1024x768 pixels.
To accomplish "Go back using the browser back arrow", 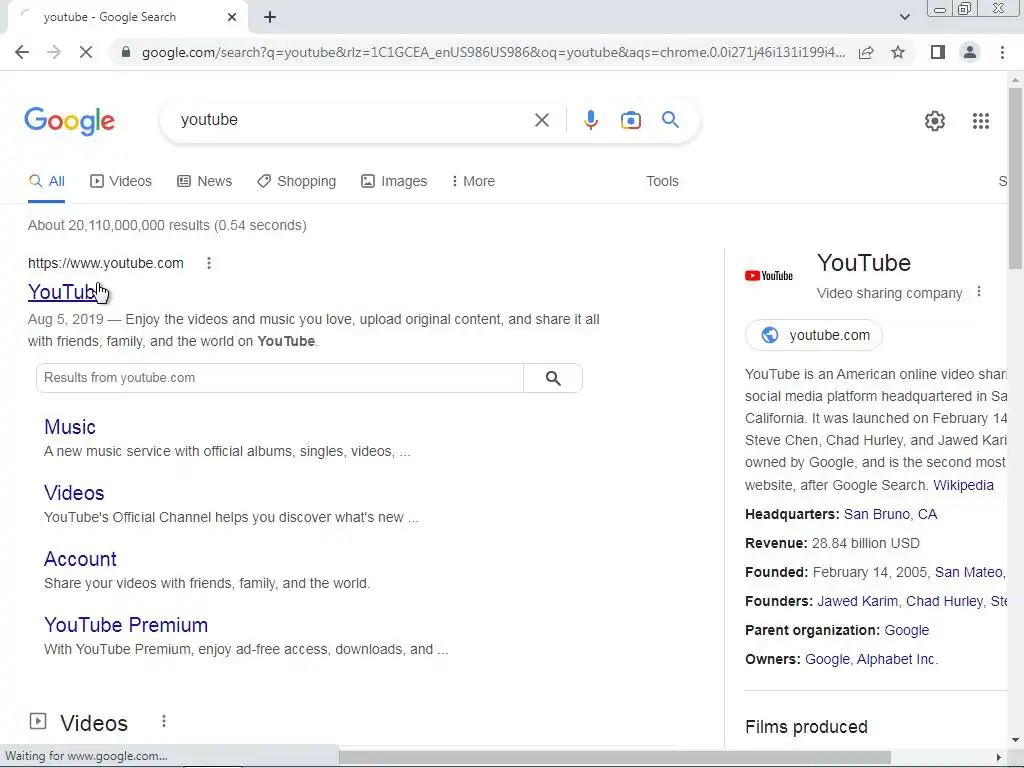I will [22, 52].
